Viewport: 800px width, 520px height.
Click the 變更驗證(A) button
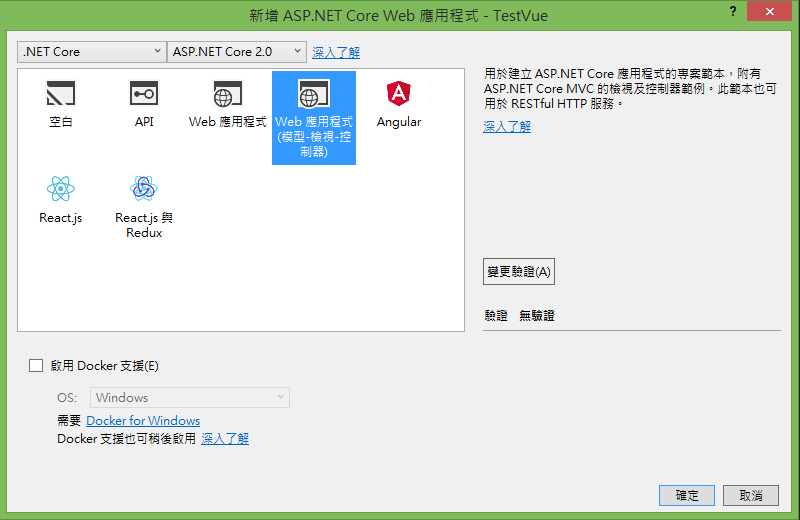coord(519,271)
